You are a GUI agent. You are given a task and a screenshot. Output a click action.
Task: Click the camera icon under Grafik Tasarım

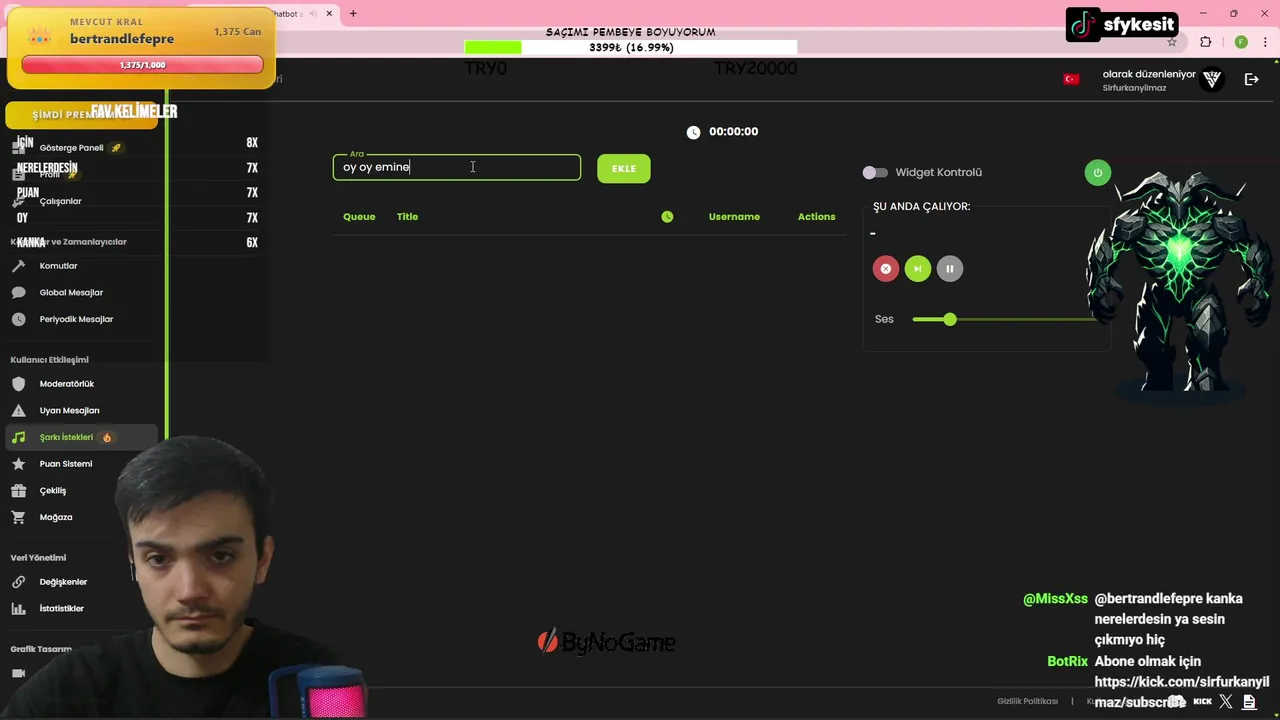(x=18, y=673)
